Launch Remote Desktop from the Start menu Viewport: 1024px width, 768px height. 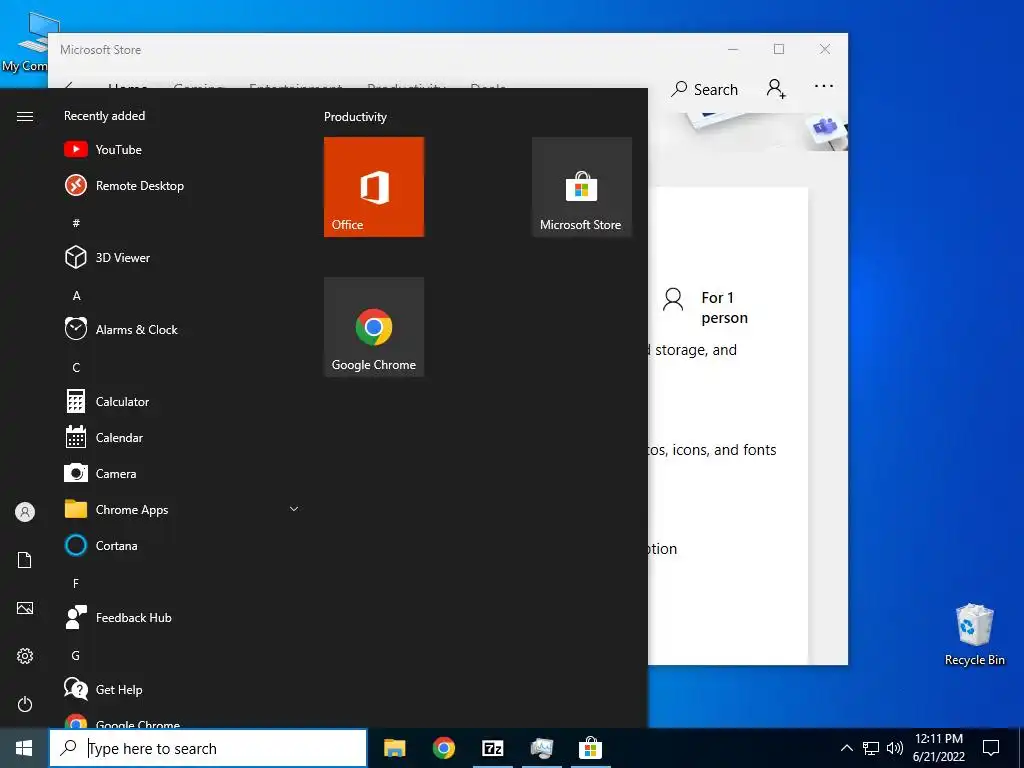point(181,185)
